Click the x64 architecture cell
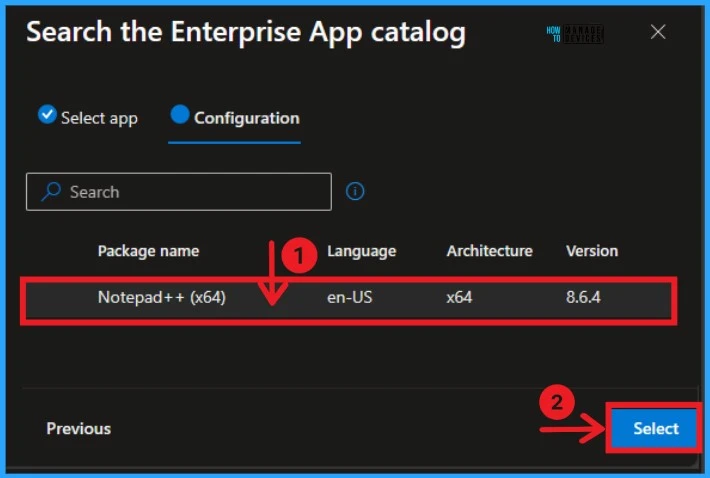The width and height of the screenshot is (710, 478). click(459, 297)
